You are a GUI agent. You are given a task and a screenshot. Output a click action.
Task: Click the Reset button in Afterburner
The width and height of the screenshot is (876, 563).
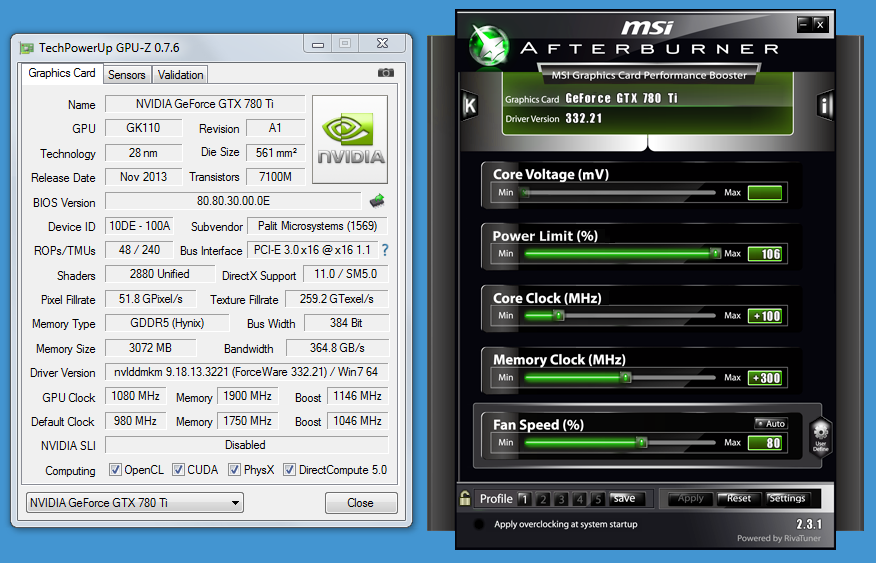tap(739, 498)
